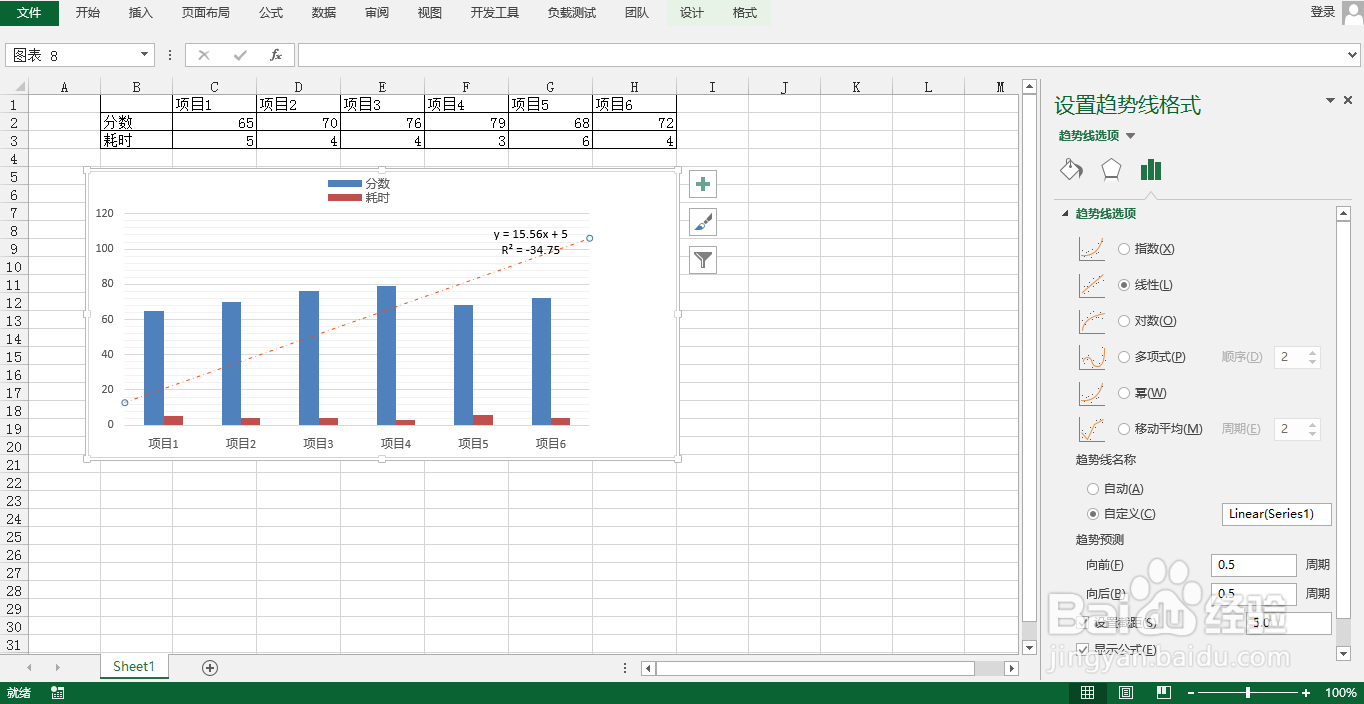This screenshot has width=1364, height=704.
Task: Click linear trendline preview icon
Action: 1092,285
